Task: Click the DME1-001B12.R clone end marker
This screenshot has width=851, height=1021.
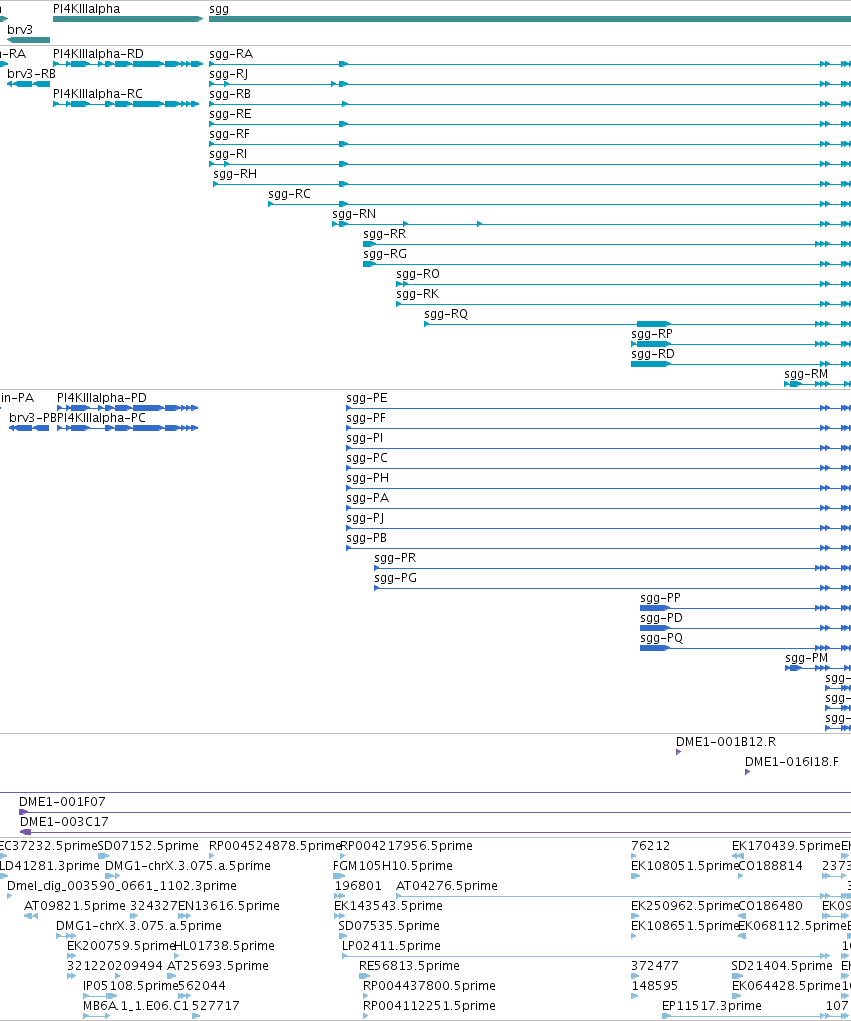Action: [x=678, y=752]
